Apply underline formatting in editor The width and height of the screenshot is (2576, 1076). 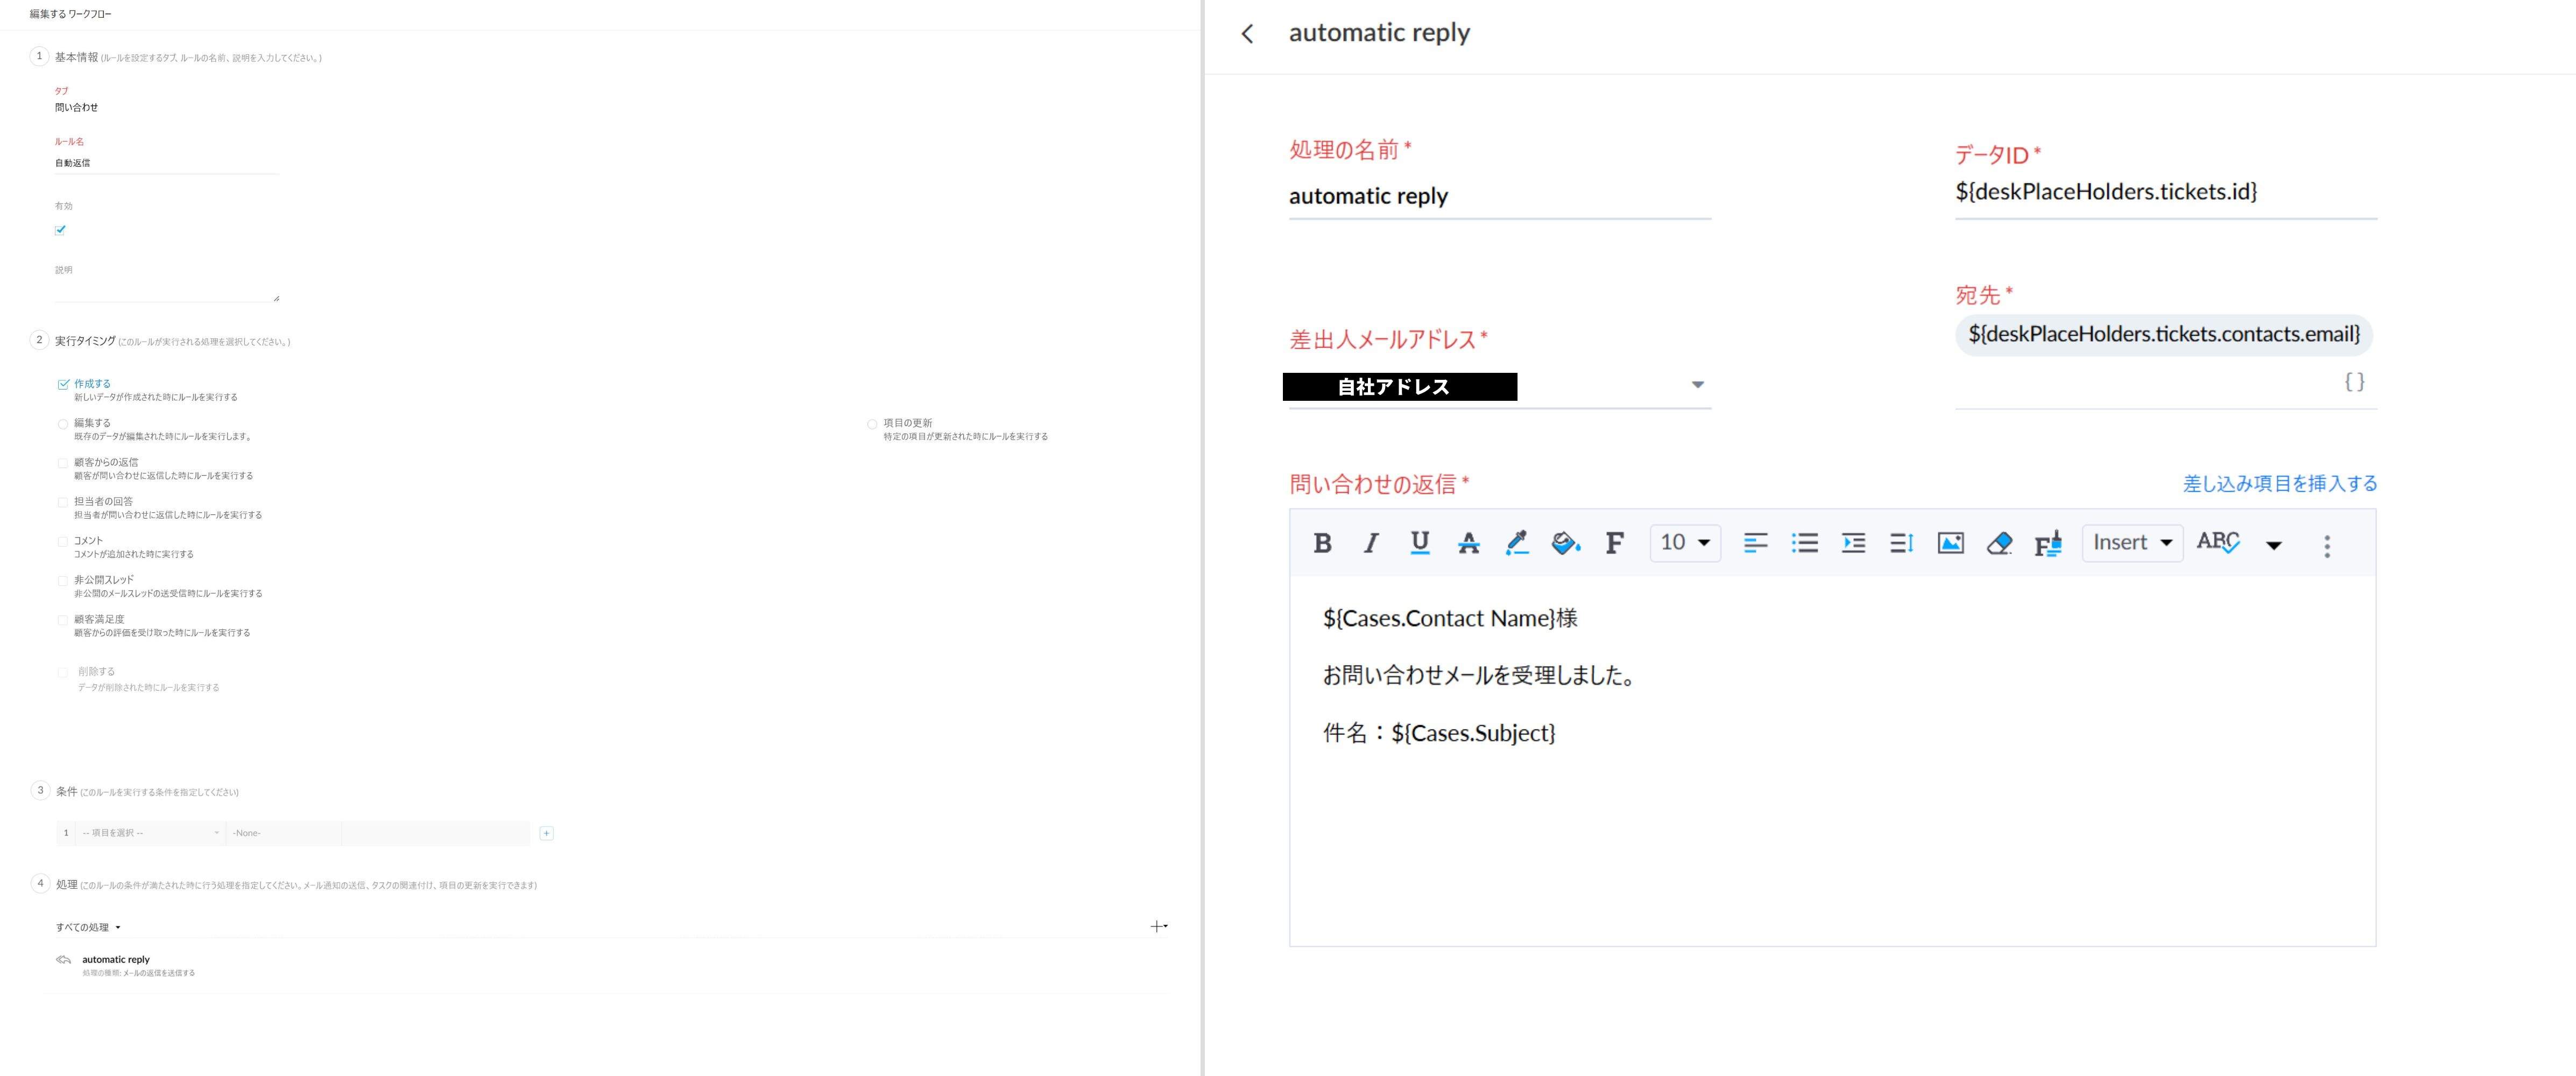tap(1419, 543)
